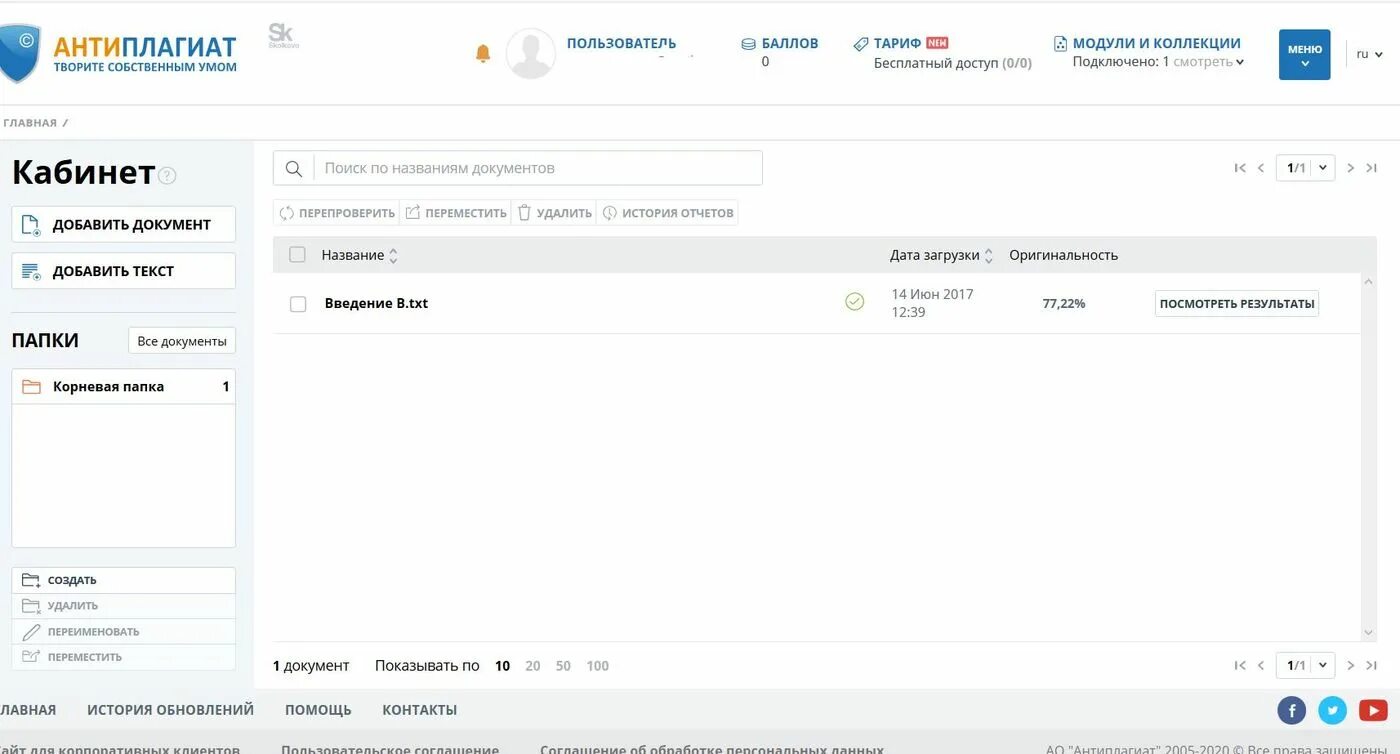Expand смотреть modules dropdown
Image resolution: width=1400 pixels, height=754 pixels.
1209,62
